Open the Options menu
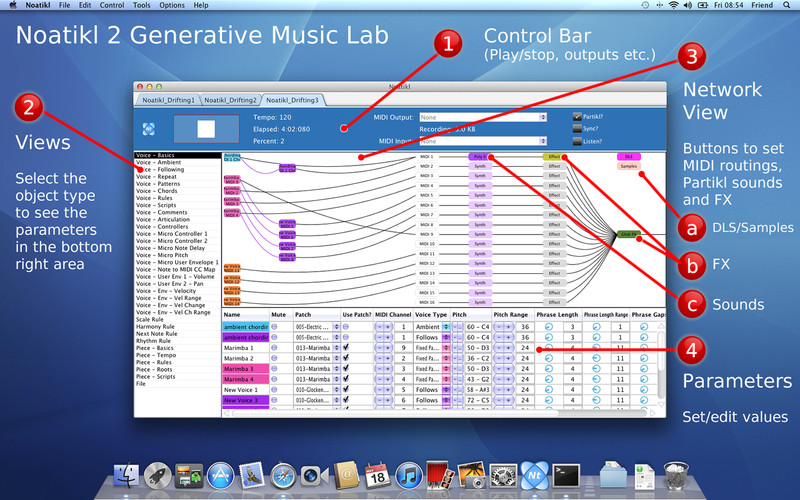The image size is (800, 500). pyautogui.click(x=172, y=5)
